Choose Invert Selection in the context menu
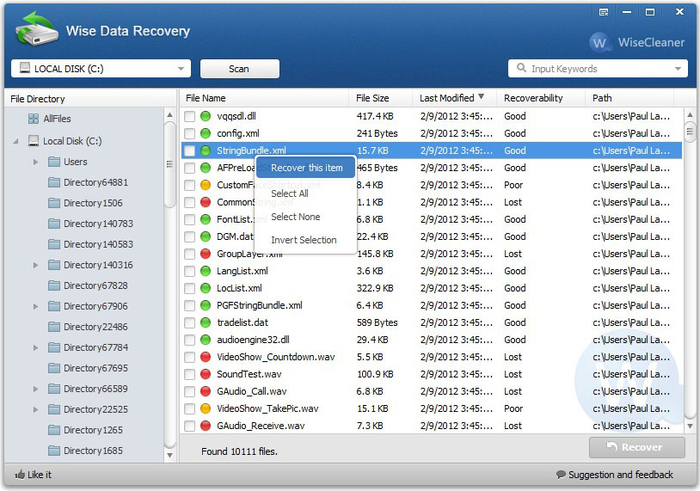 click(303, 240)
